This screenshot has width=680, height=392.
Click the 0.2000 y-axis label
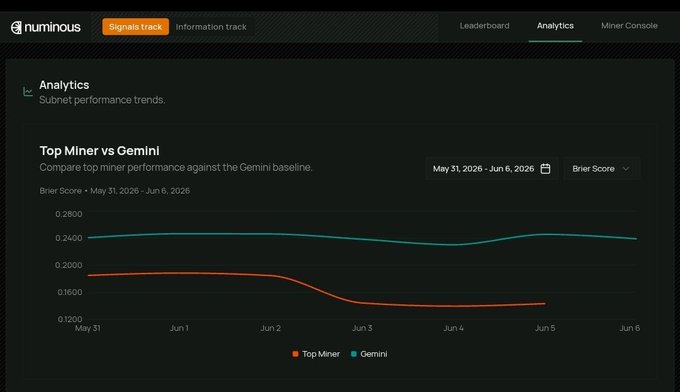point(69,265)
